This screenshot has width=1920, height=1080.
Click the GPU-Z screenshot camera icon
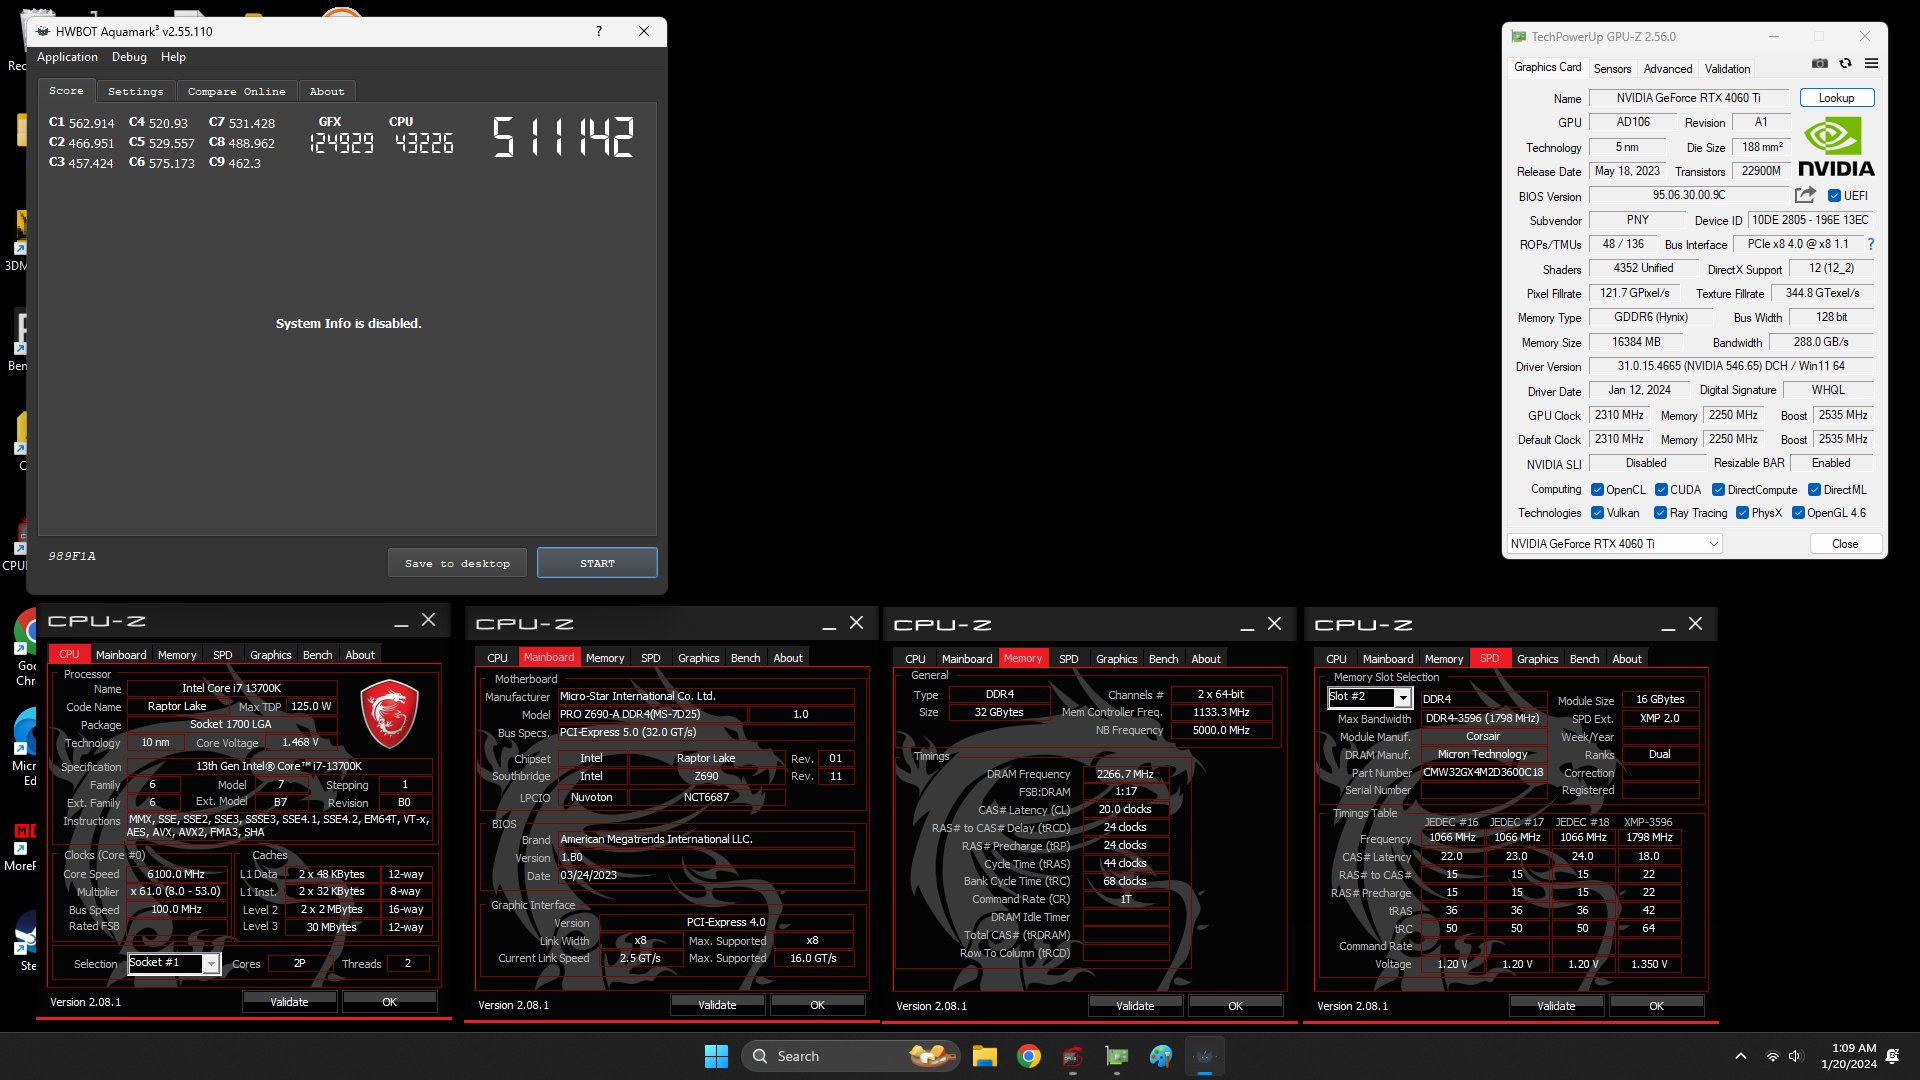[1820, 64]
